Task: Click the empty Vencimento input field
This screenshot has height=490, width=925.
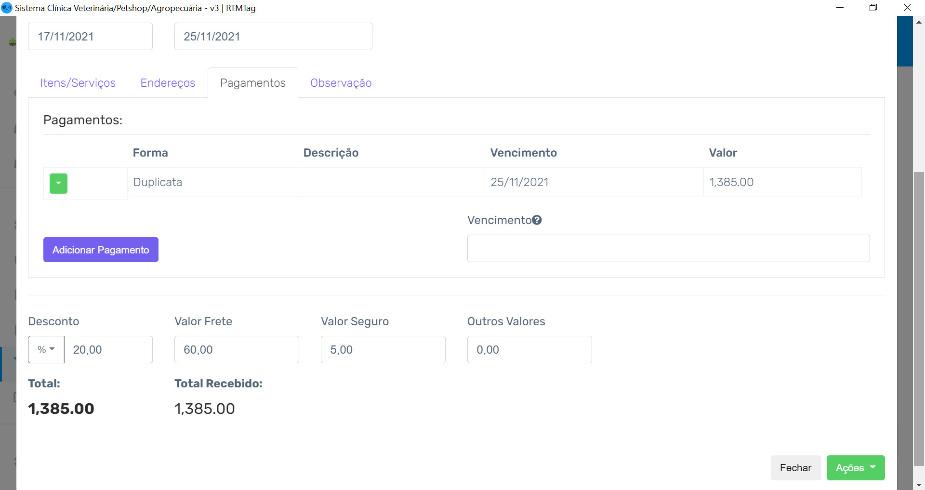Action: 668,248
